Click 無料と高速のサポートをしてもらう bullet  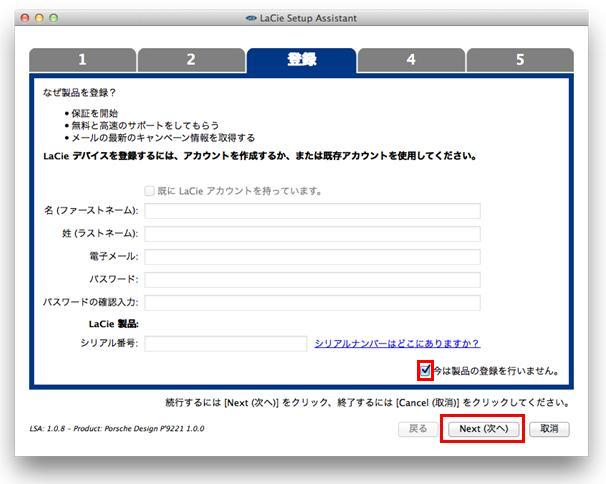click(x=145, y=125)
